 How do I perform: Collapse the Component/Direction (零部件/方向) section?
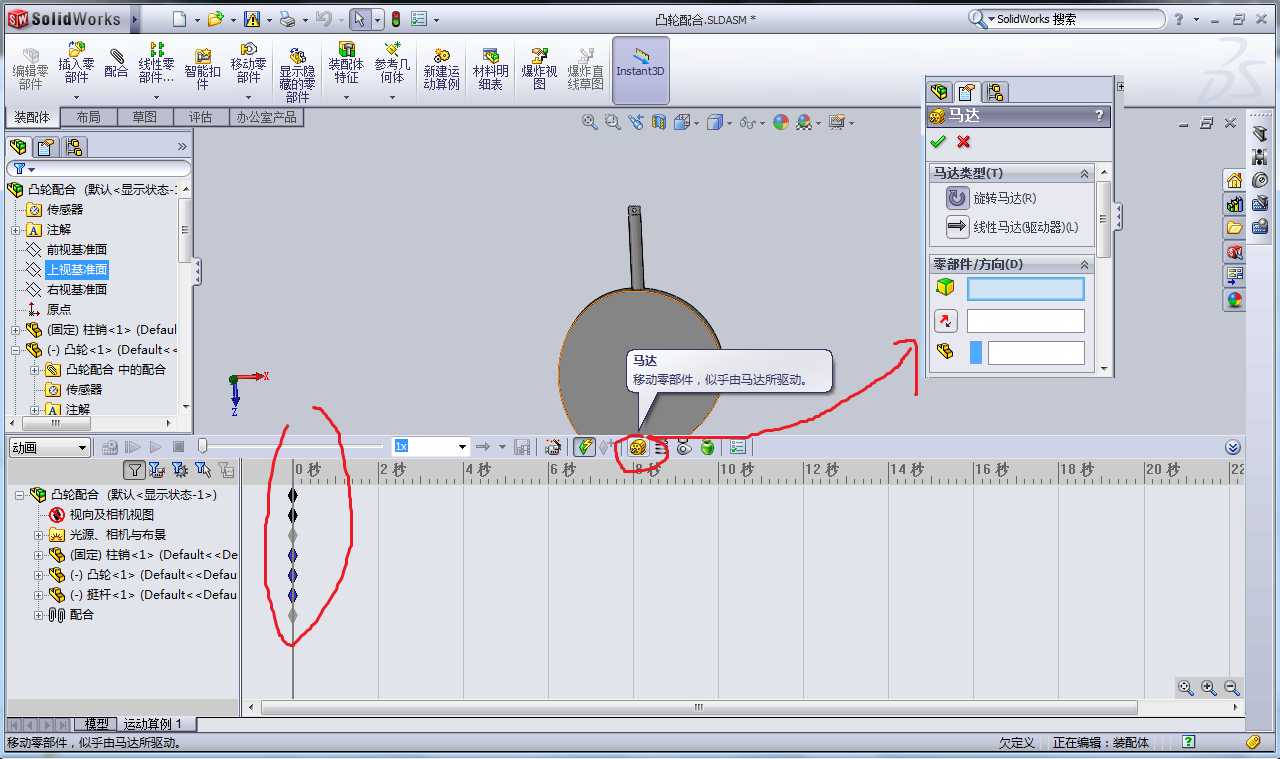coord(1084,264)
